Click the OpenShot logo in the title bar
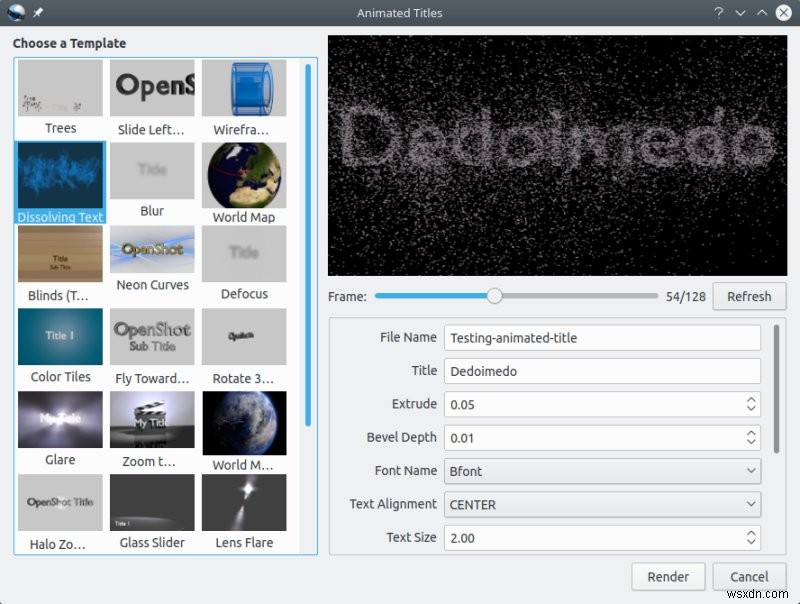Screen dimensions: 800x604 tap(14, 13)
